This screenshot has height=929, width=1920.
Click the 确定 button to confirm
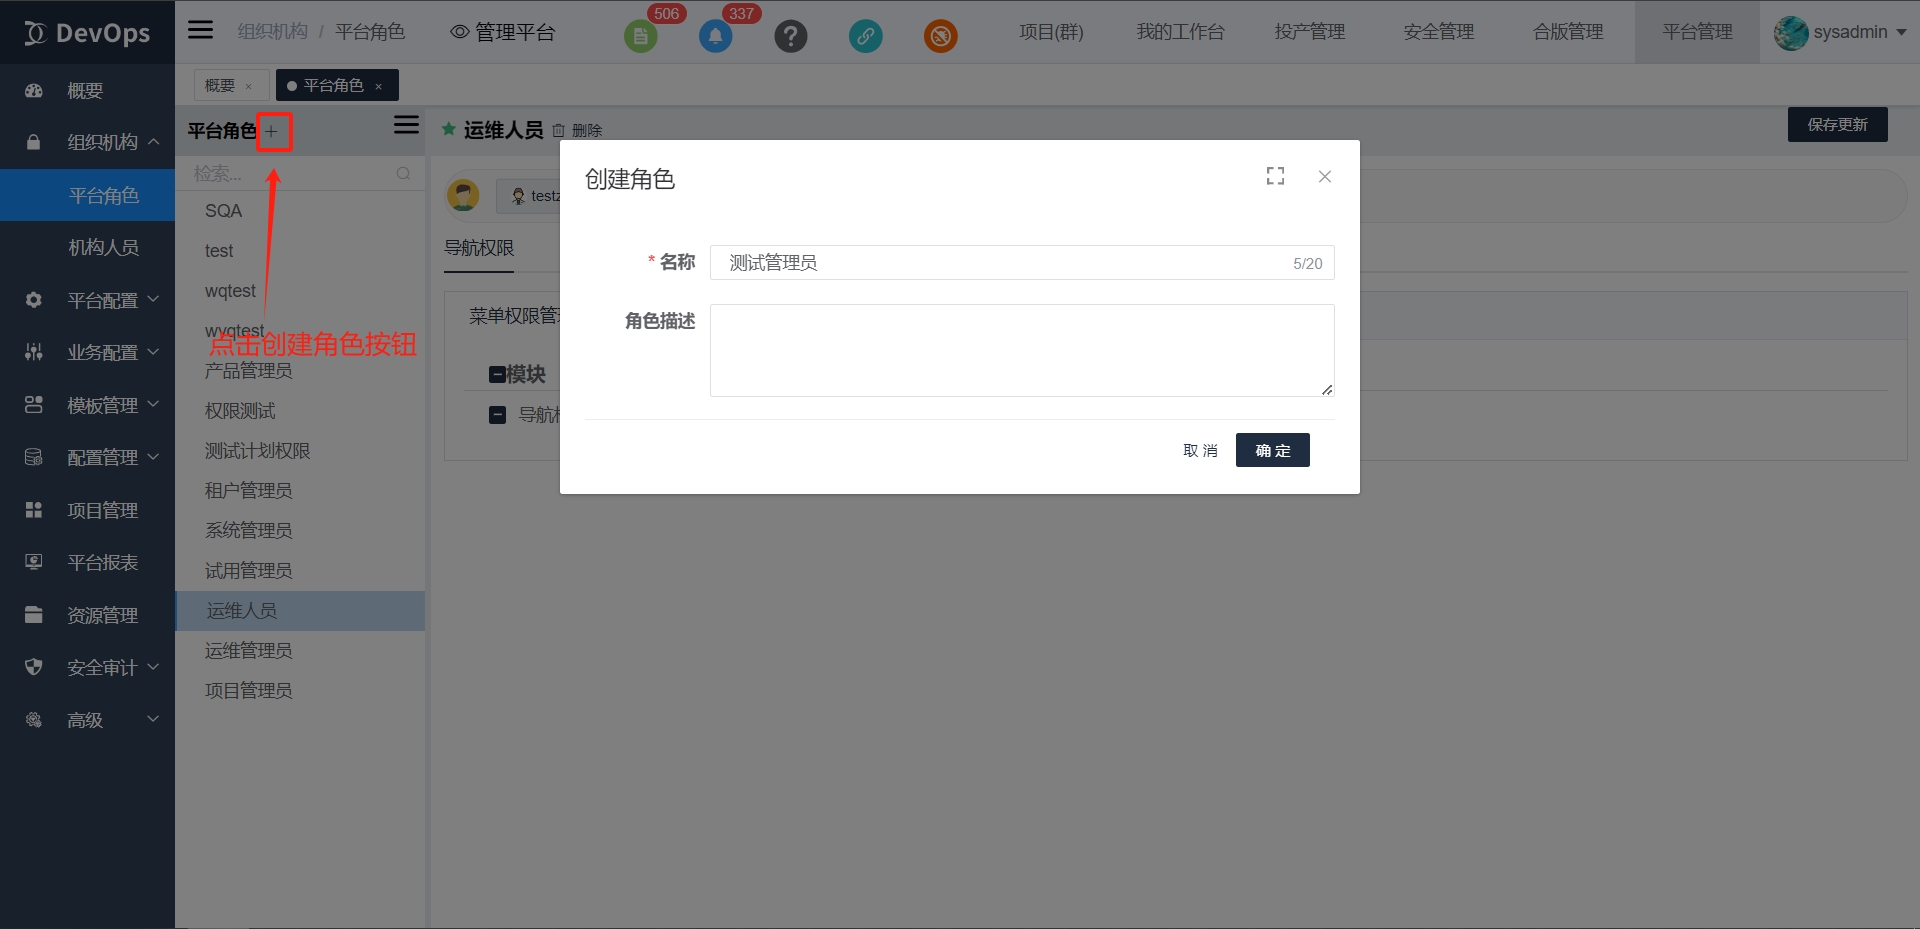1272,450
